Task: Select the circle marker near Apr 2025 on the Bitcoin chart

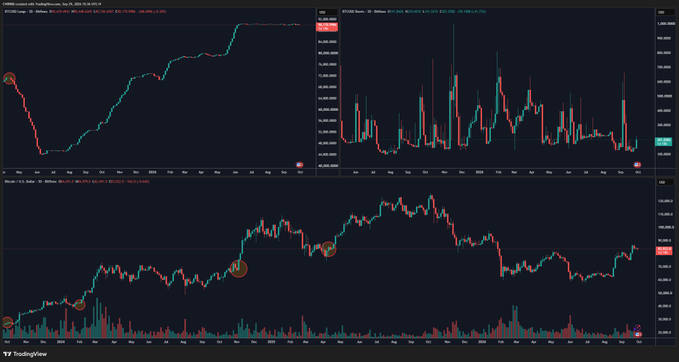Action: pos(329,249)
